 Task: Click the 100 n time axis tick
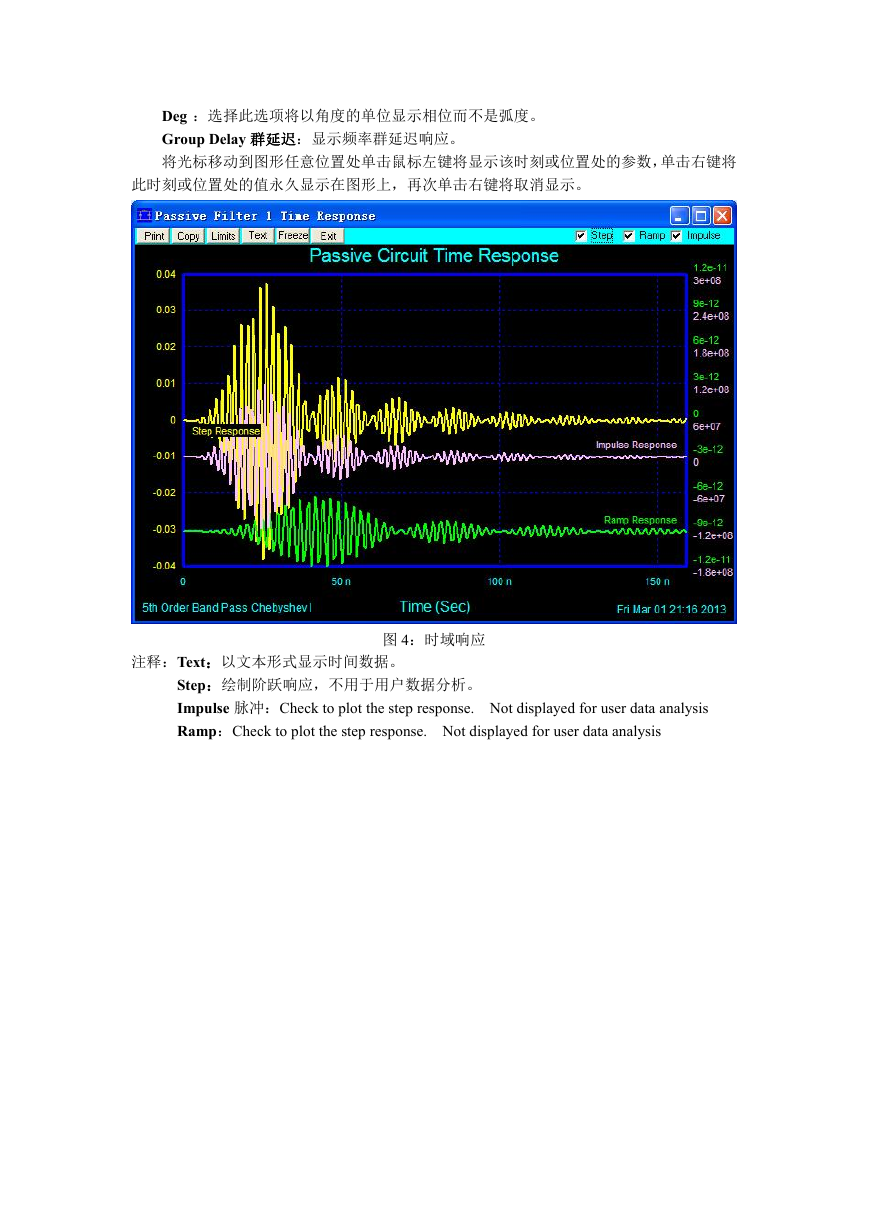(x=499, y=581)
